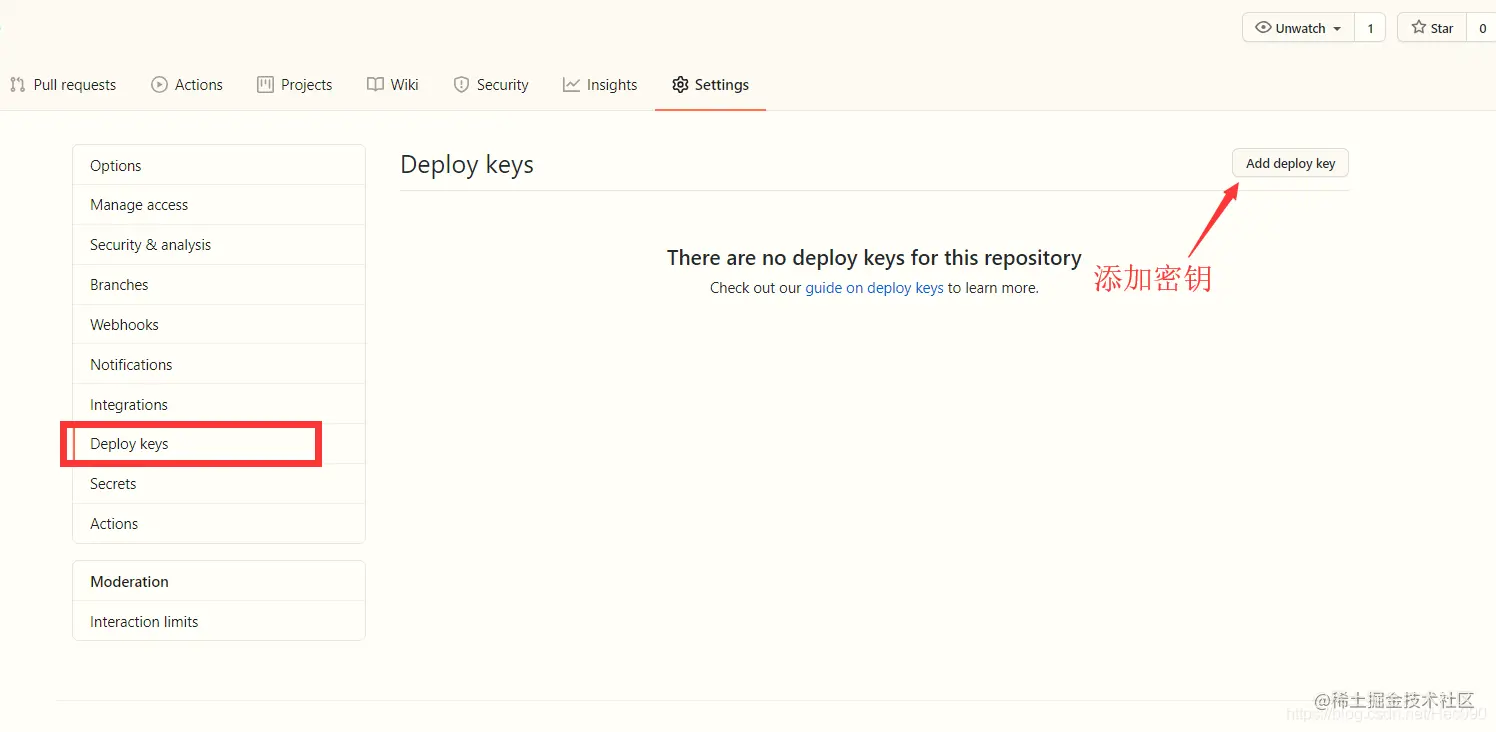The image size is (1496, 732).
Task: Open the Wiki tab
Action: tap(393, 85)
